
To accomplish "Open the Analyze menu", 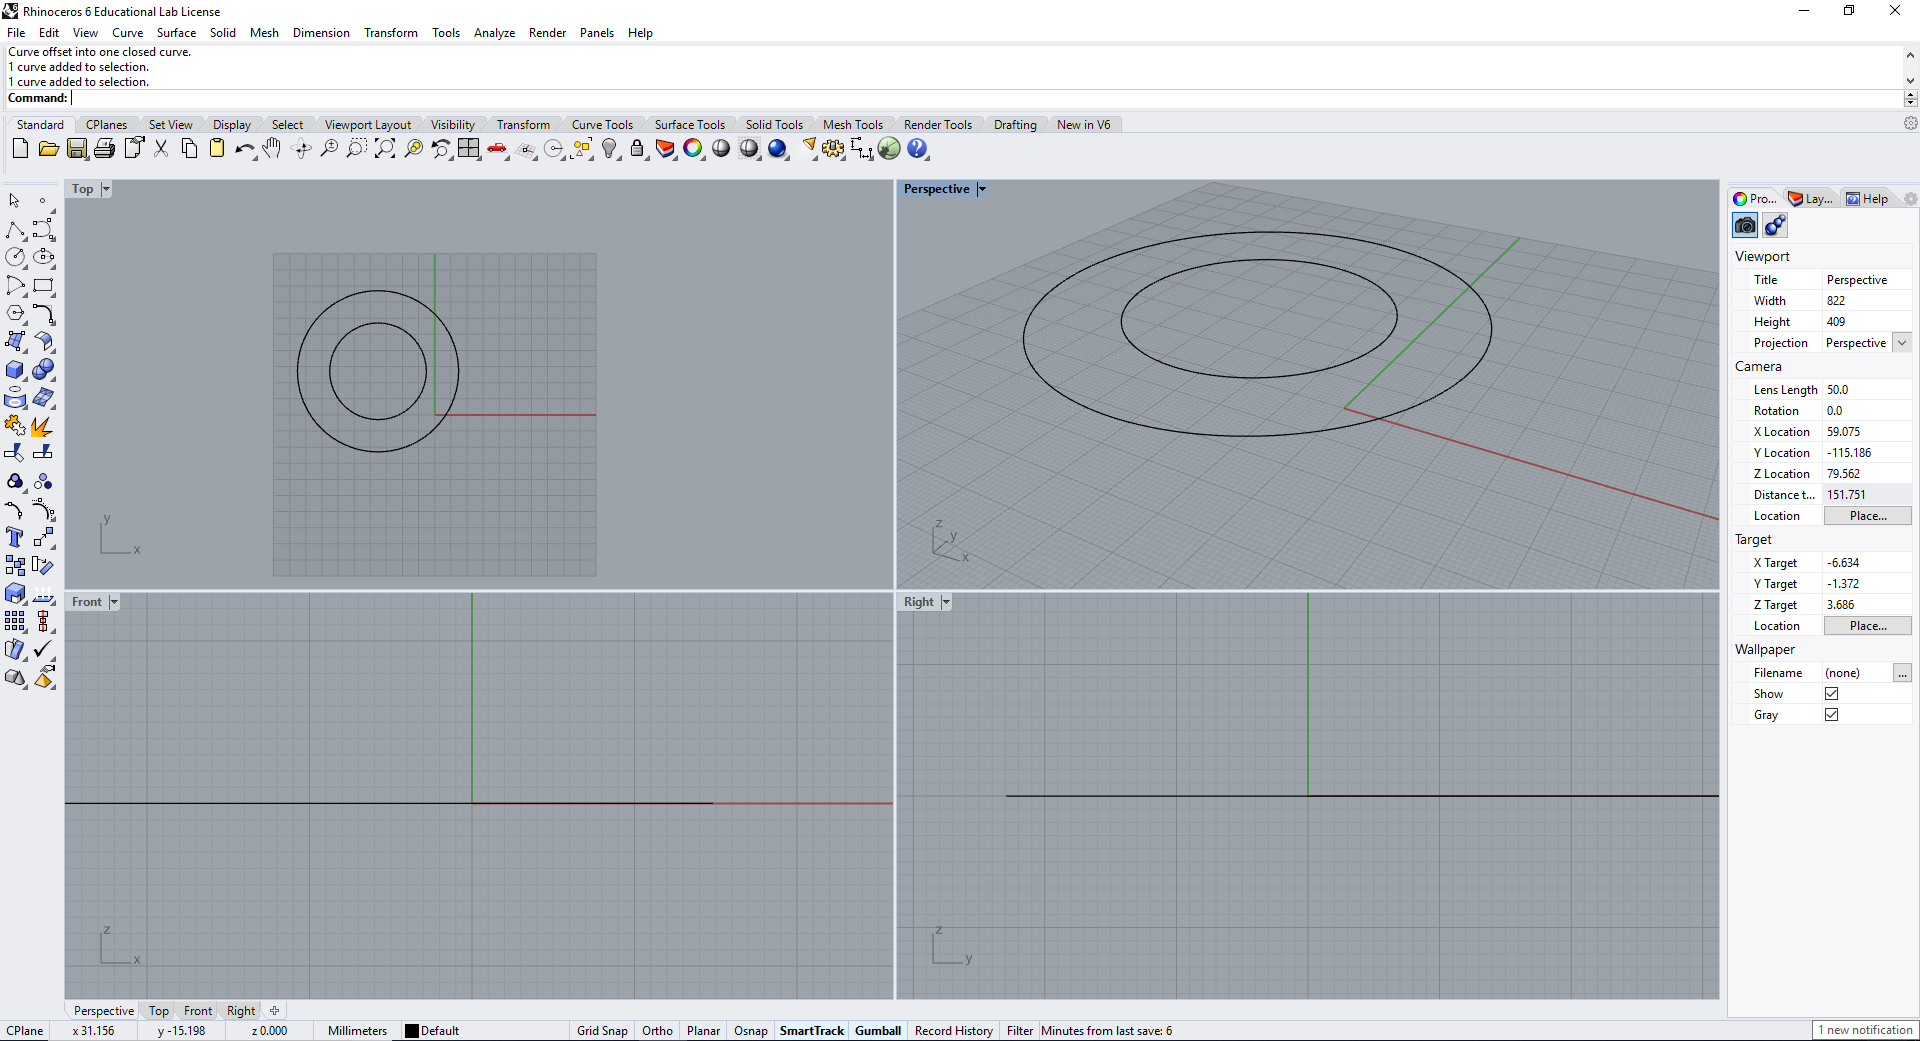I will point(494,33).
